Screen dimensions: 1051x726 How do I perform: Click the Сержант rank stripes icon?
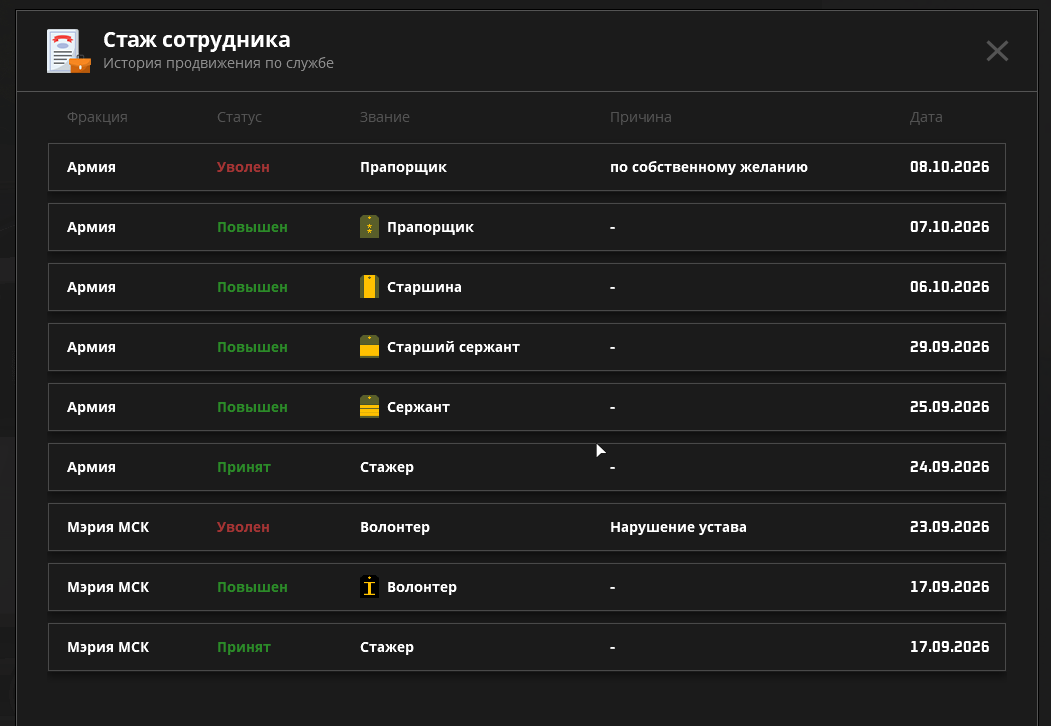[x=369, y=407]
